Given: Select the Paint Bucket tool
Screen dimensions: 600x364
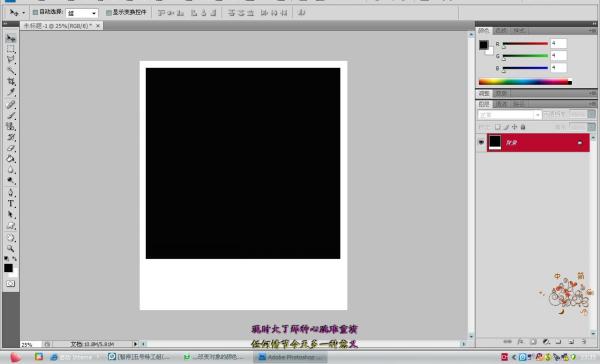Looking at the screenshot, I should (11, 159).
